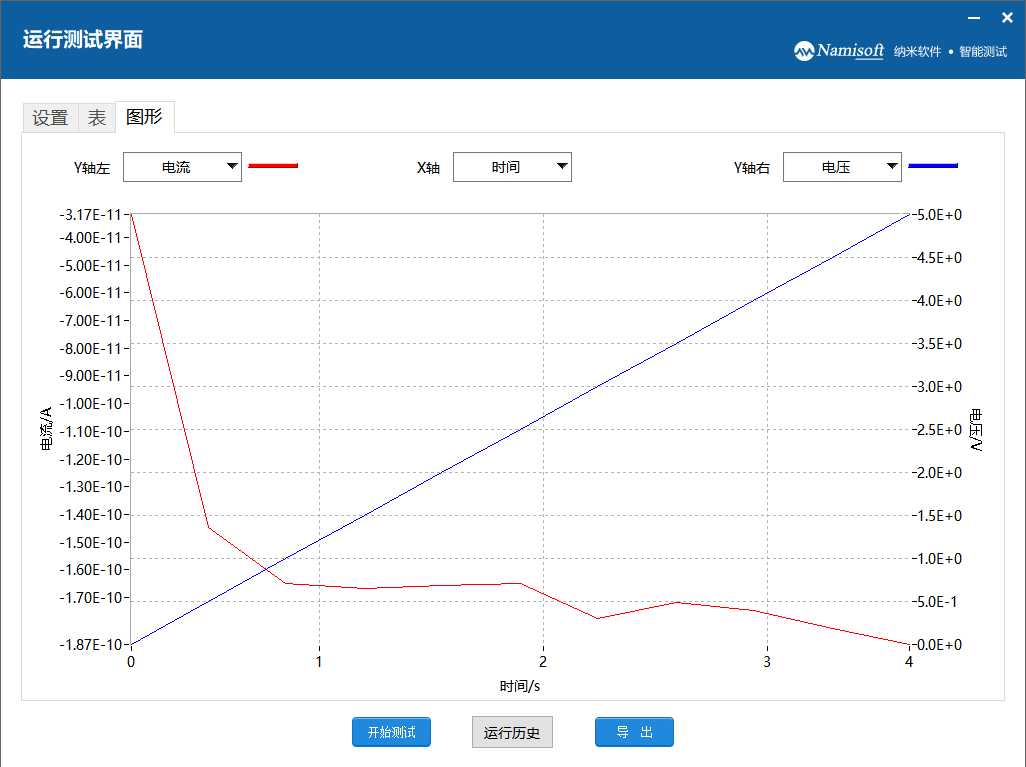Click the red line color swatch
The image size is (1026, 767).
point(273,166)
